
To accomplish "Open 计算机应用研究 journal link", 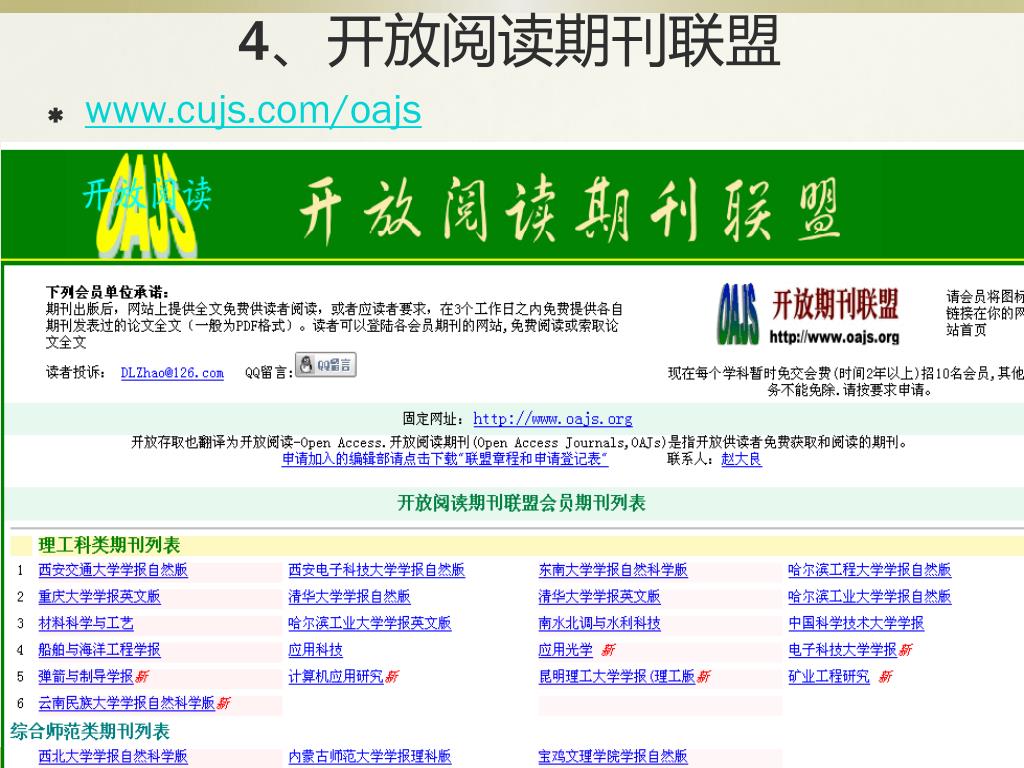I will click(336, 677).
